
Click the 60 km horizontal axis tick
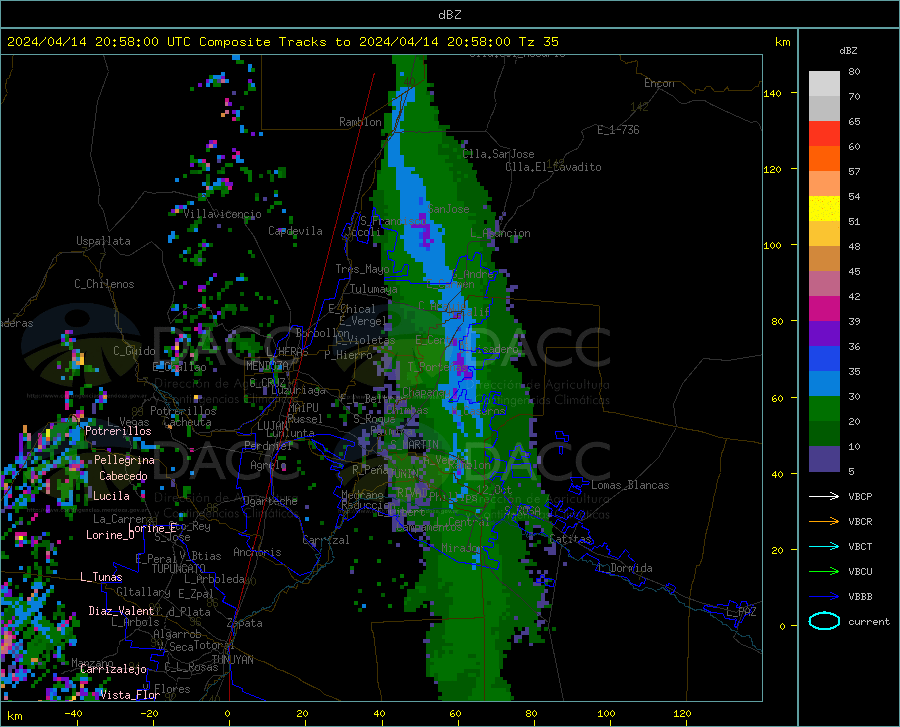pyautogui.click(x=455, y=713)
